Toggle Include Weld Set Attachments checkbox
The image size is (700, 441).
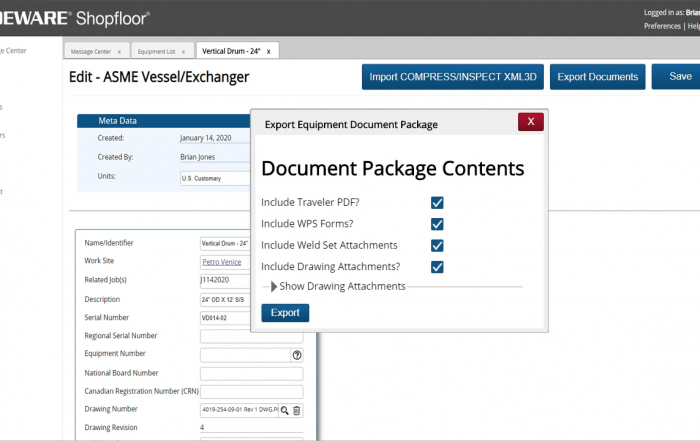(437, 245)
